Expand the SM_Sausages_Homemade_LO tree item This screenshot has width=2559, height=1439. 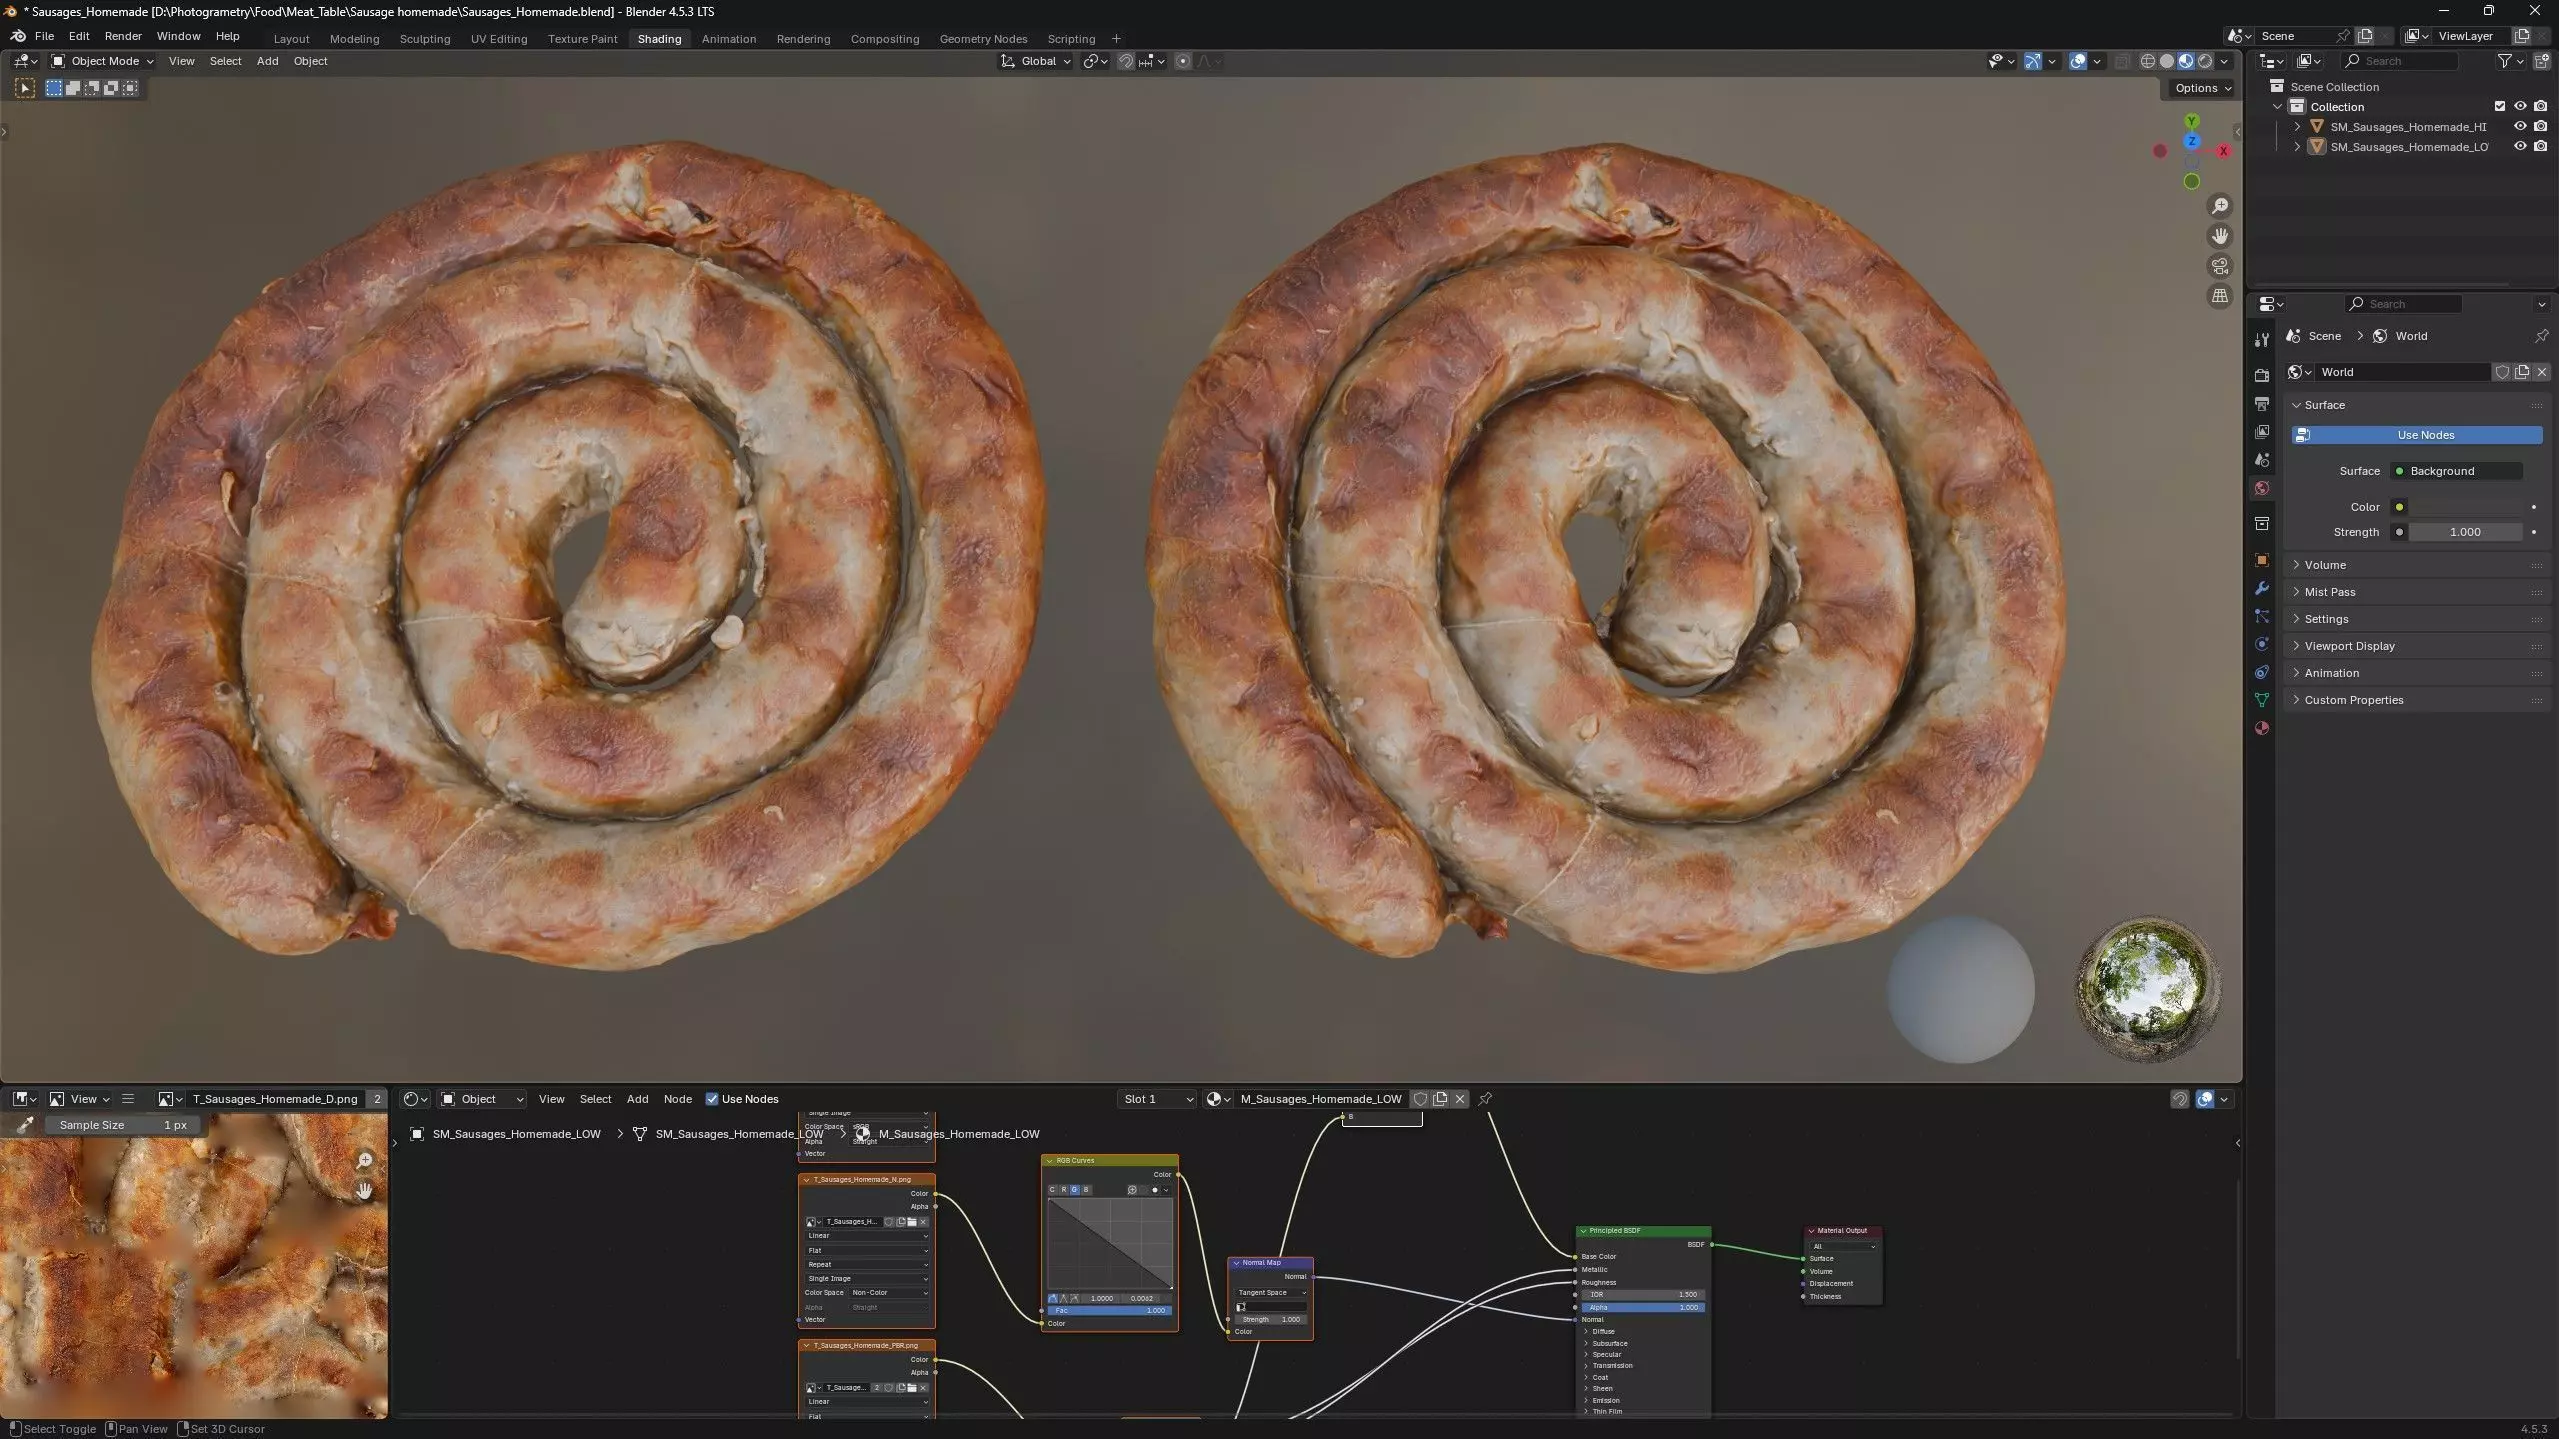pyautogui.click(x=2297, y=147)
